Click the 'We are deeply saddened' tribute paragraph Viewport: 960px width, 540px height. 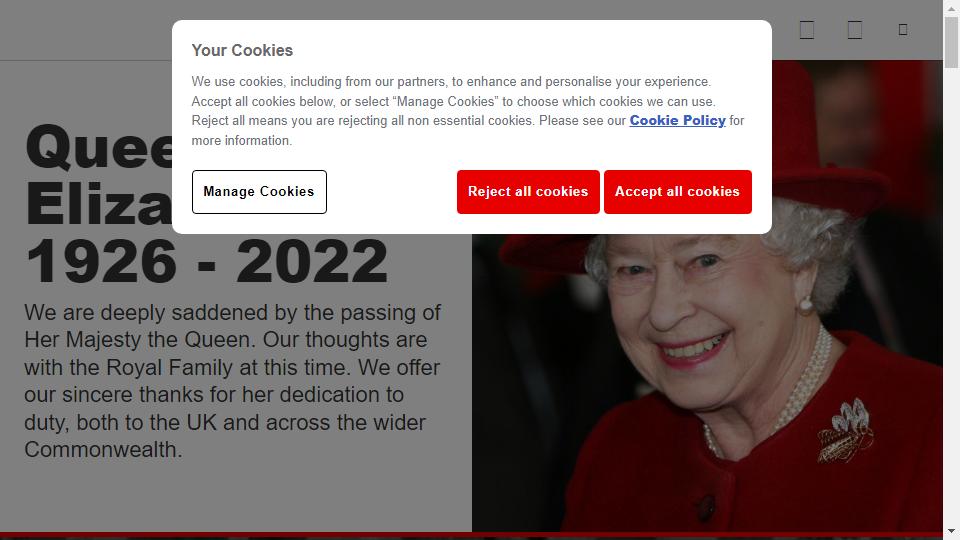232,381
